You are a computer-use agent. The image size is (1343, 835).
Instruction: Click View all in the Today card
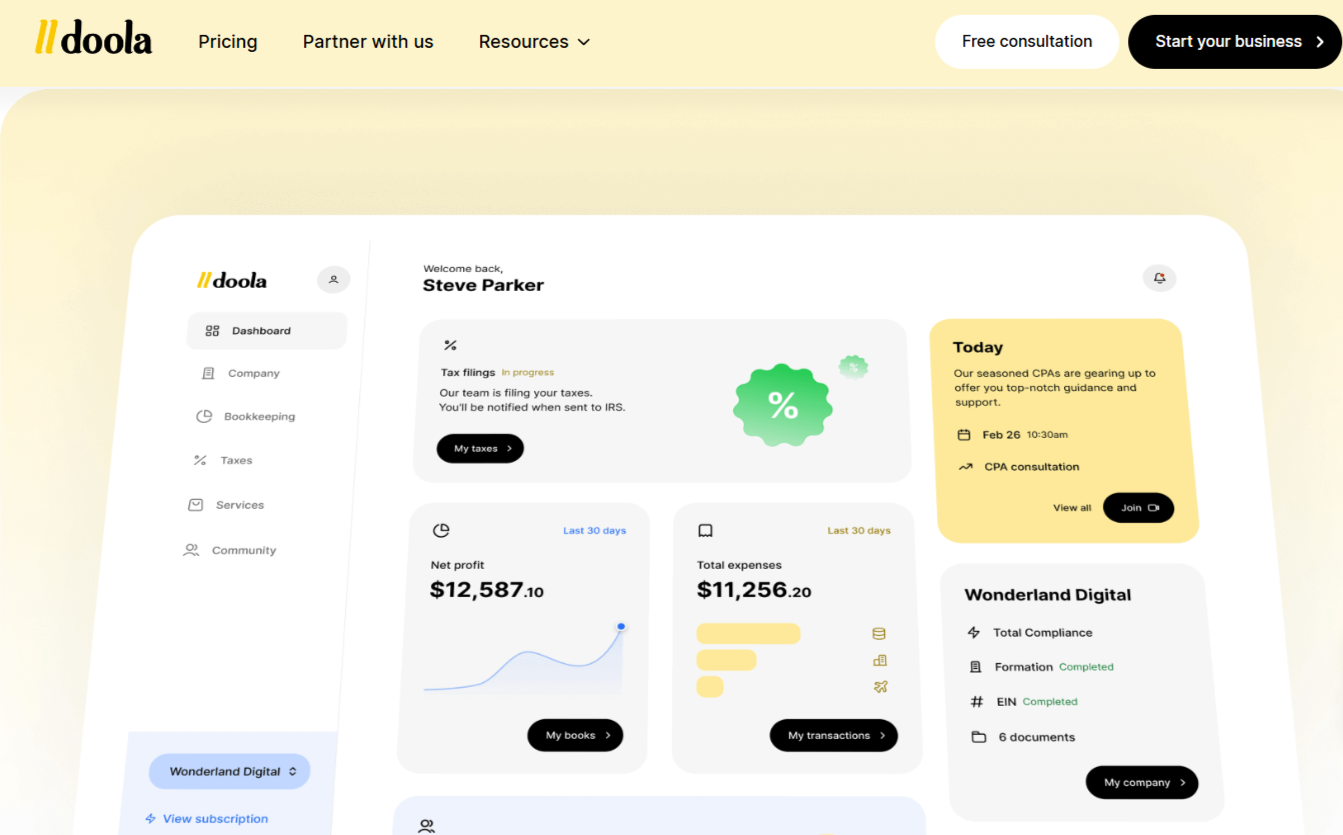click(1072, 508)
